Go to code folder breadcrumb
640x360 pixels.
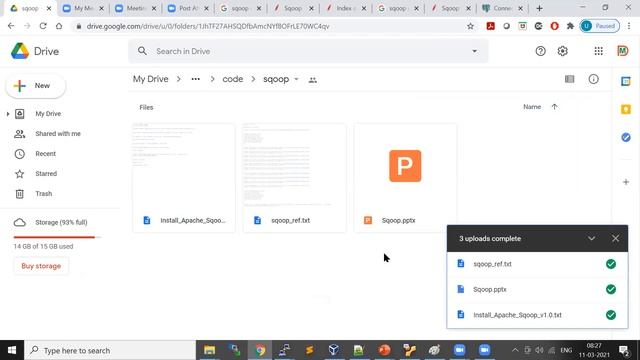pos(233,79)
